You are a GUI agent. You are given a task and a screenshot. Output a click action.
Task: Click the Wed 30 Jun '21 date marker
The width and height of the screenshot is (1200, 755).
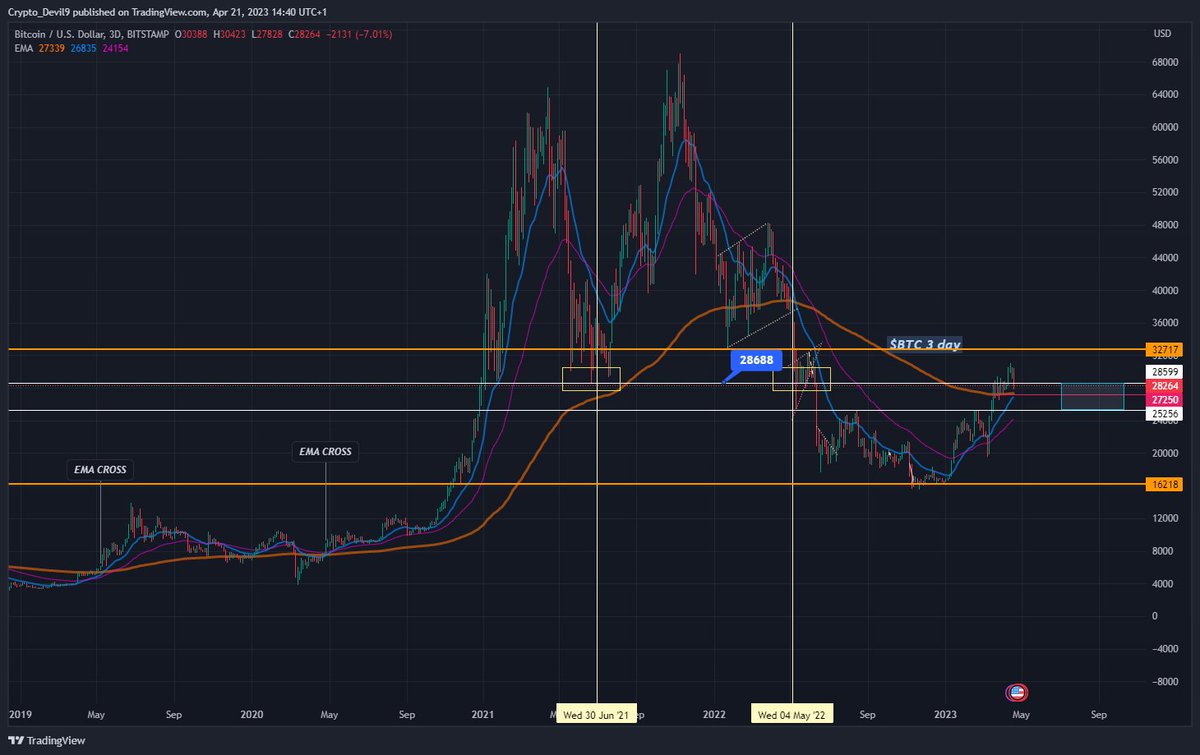pyautogui.click(x=597, y=714)
